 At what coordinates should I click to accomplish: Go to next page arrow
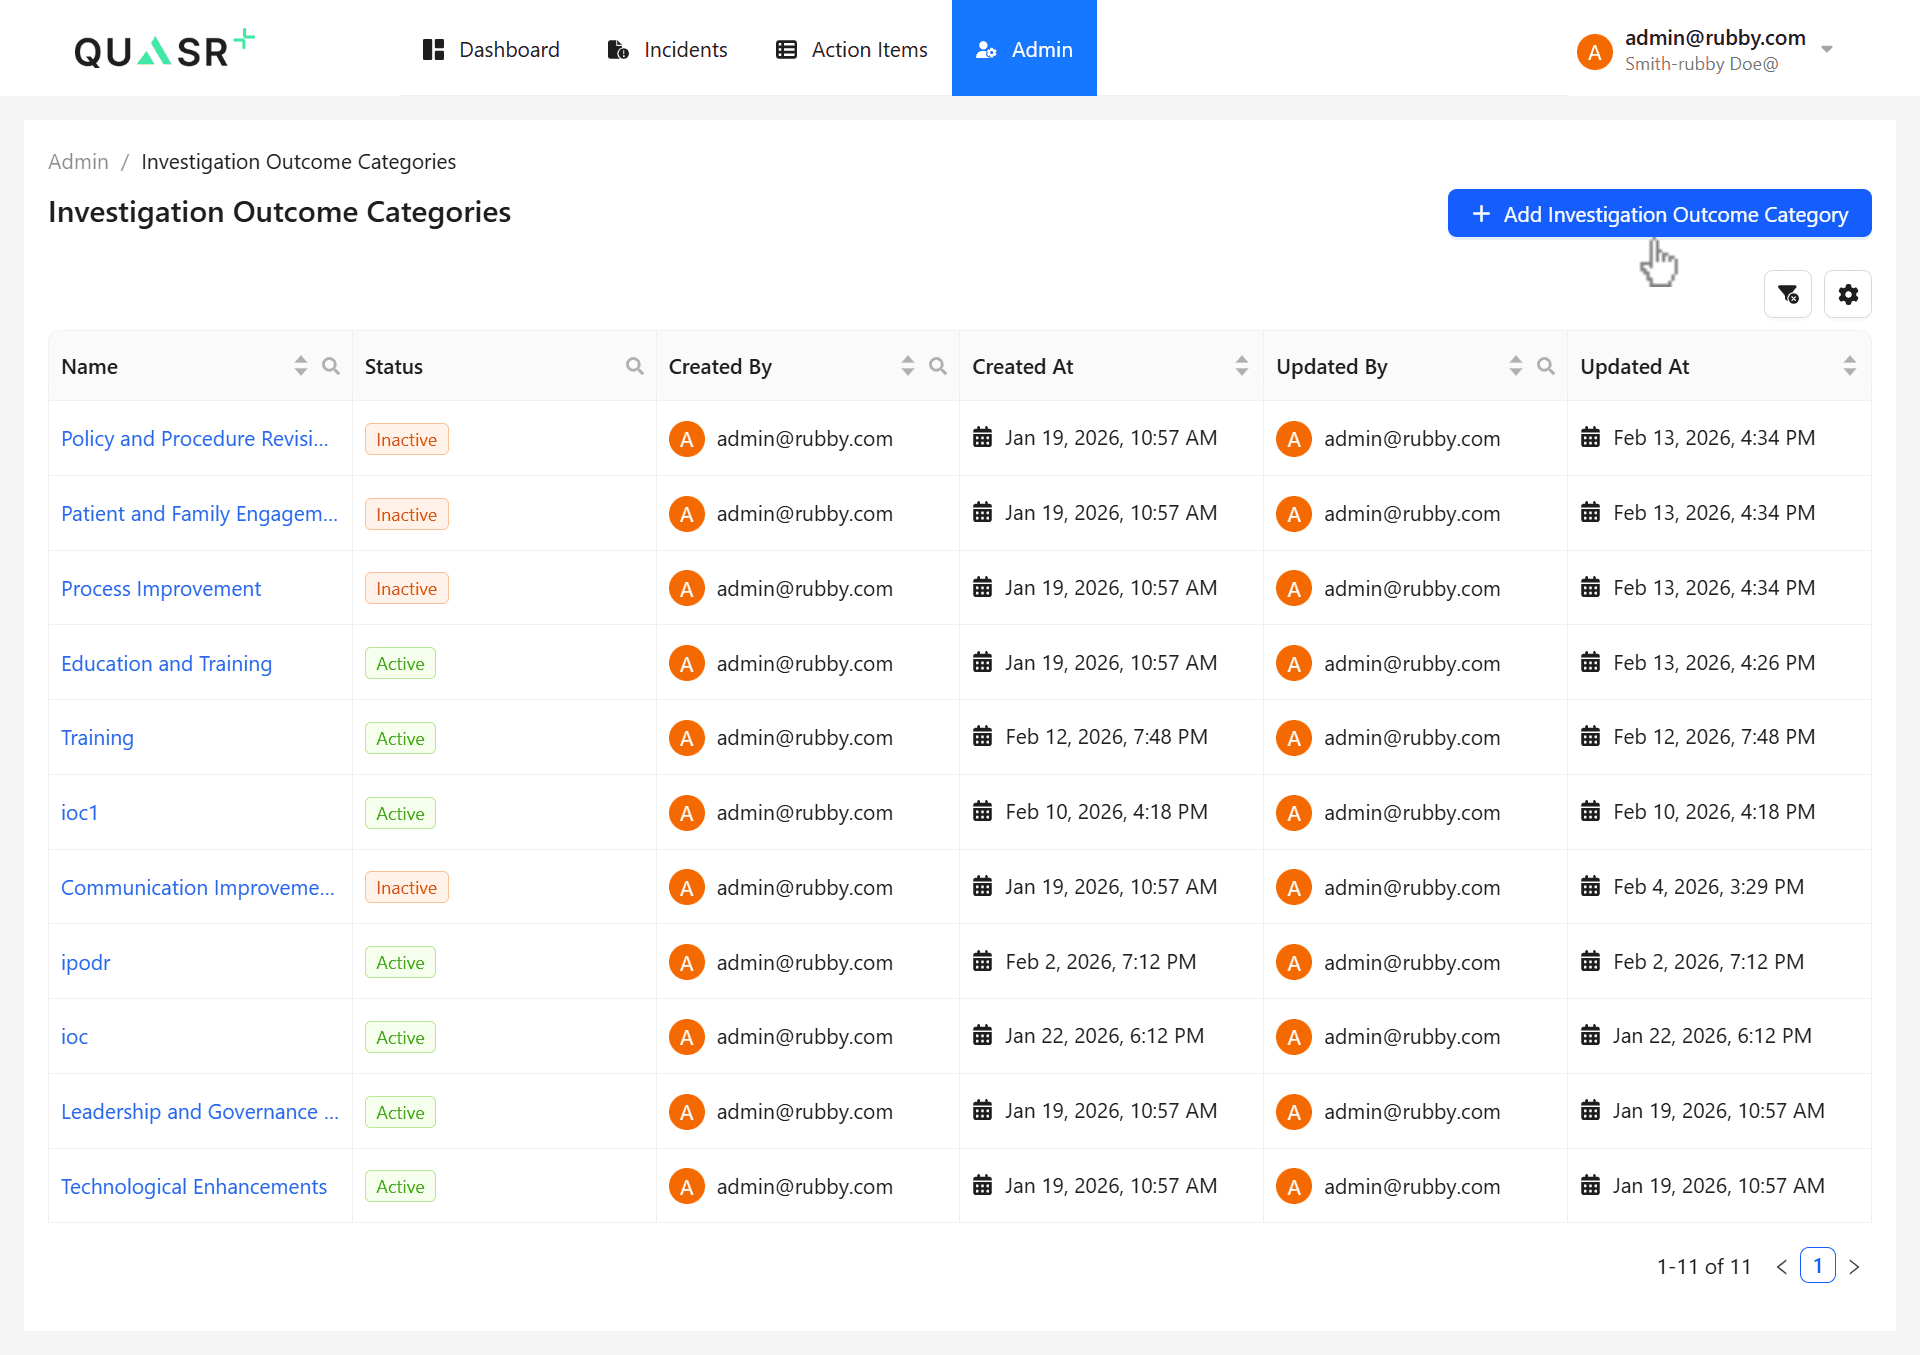(x=1854, y=1267)
